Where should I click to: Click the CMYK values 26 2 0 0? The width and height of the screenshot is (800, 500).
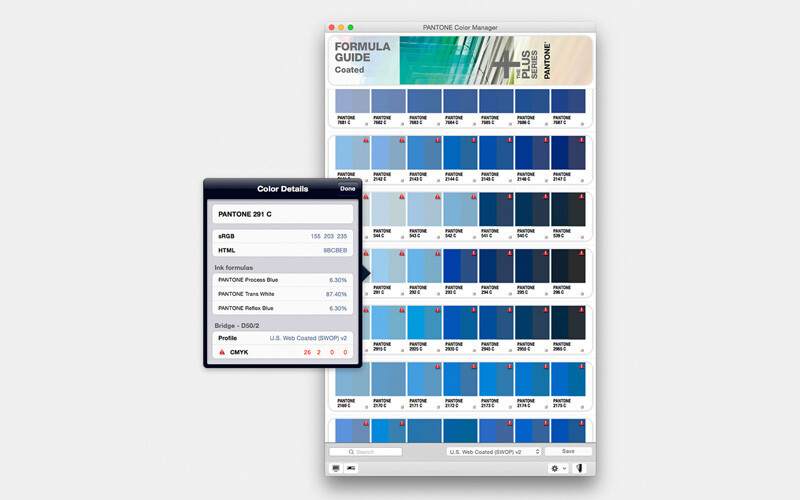tap(326, 353)
